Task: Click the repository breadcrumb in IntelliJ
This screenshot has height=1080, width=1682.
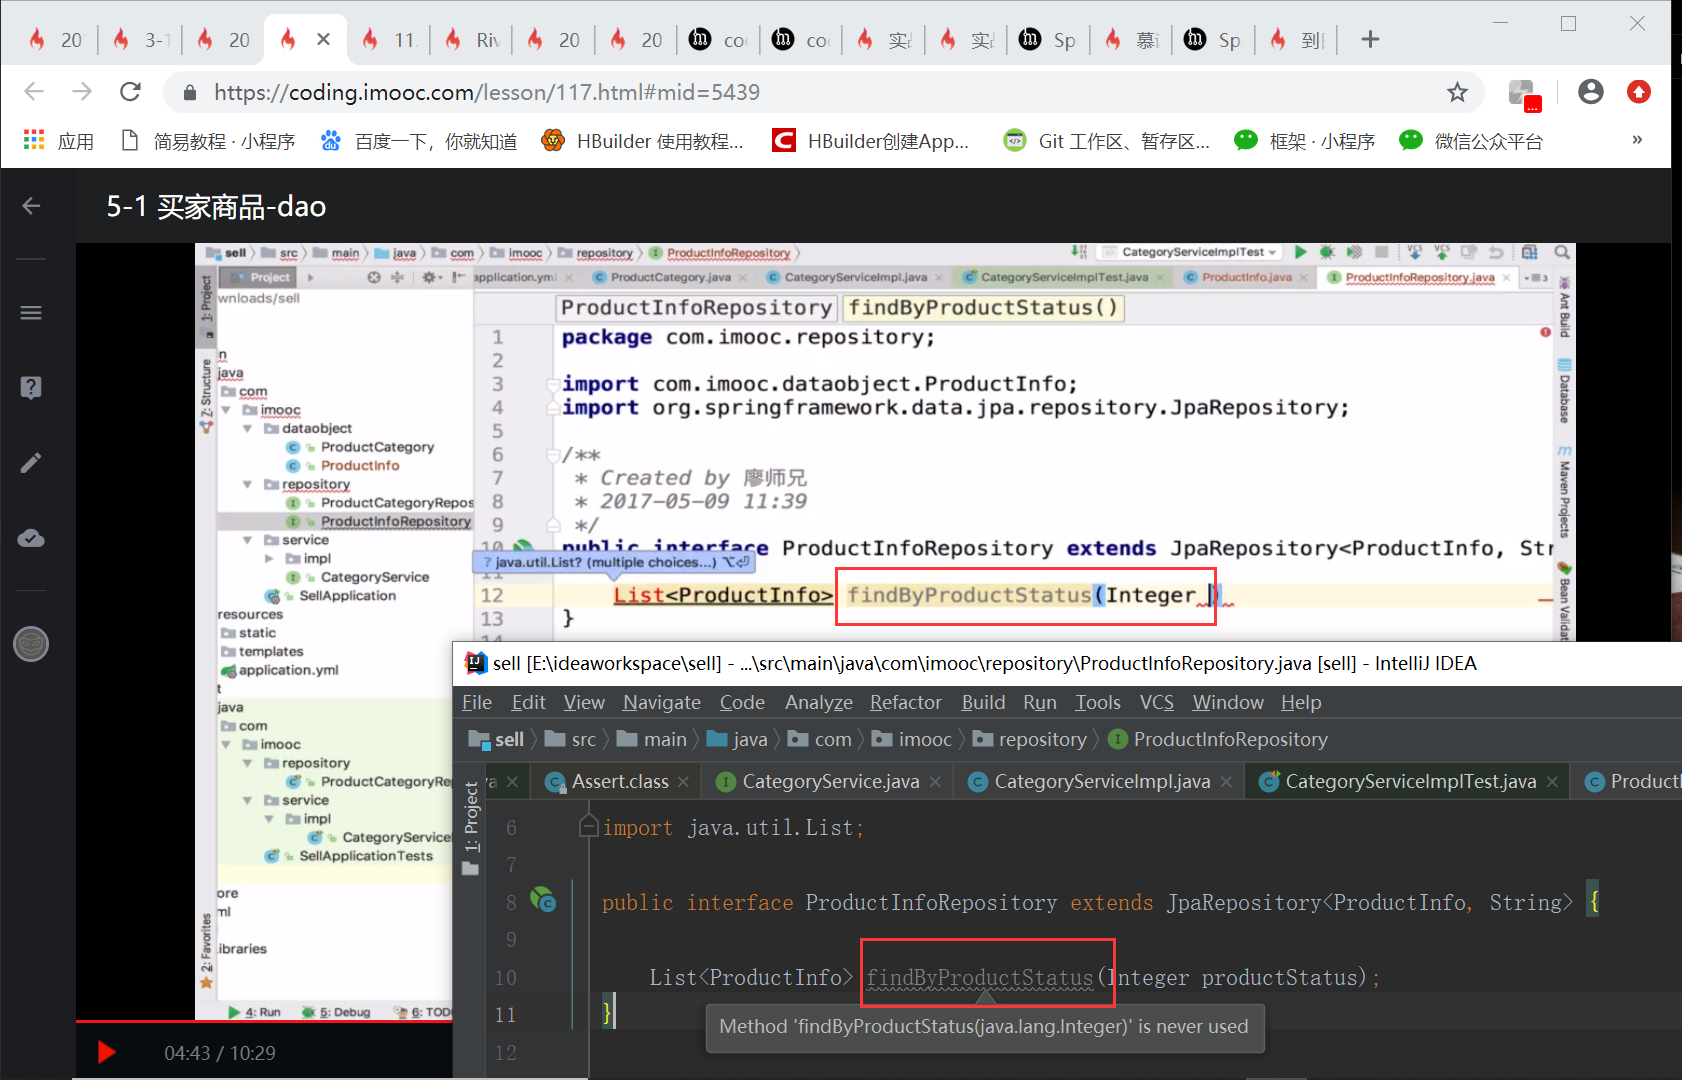Action: pos(1030,740)
